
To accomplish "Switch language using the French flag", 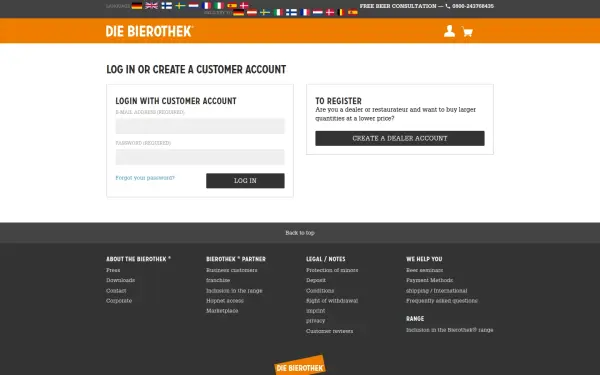I will 207,6.
